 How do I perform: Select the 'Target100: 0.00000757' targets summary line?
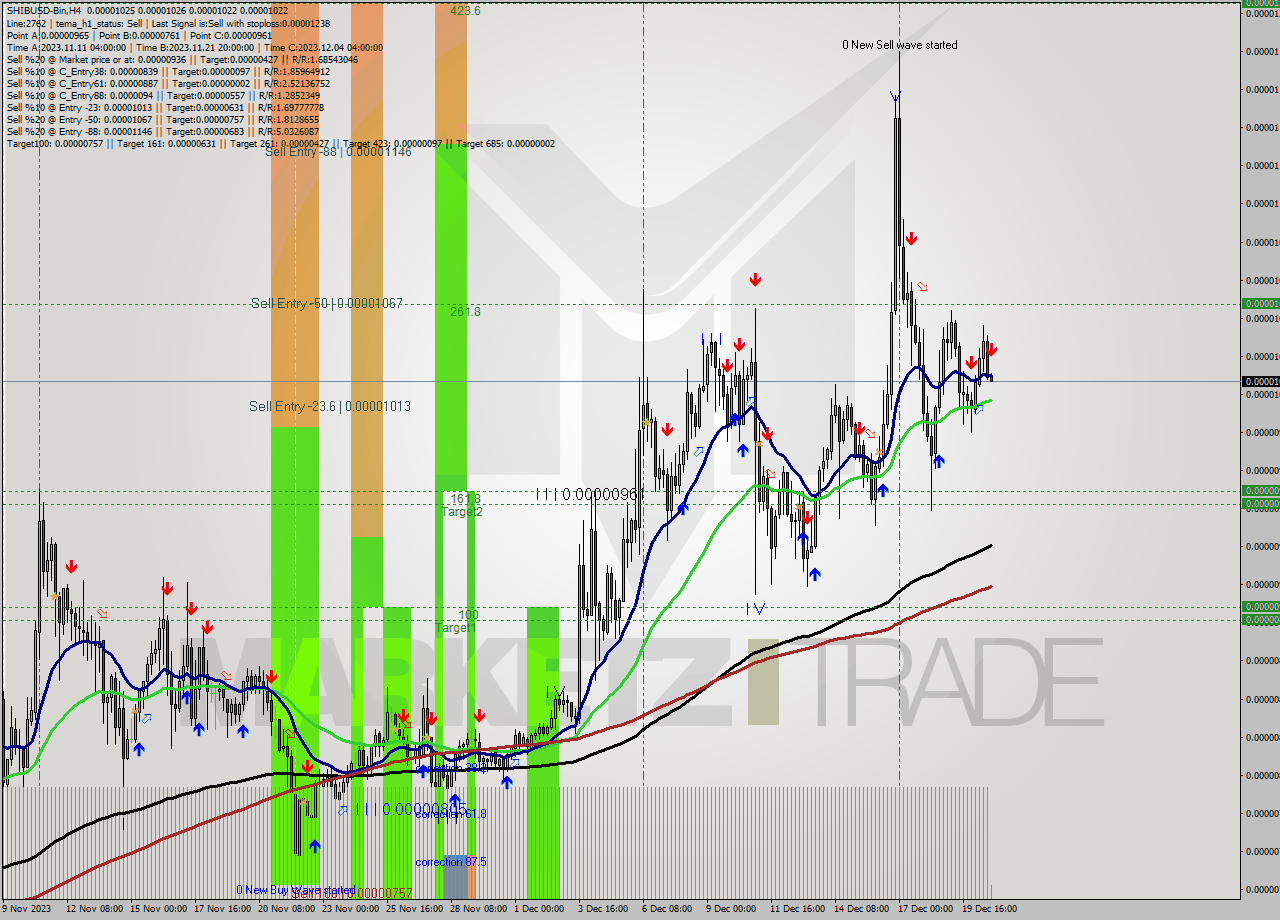coord(281,143)
